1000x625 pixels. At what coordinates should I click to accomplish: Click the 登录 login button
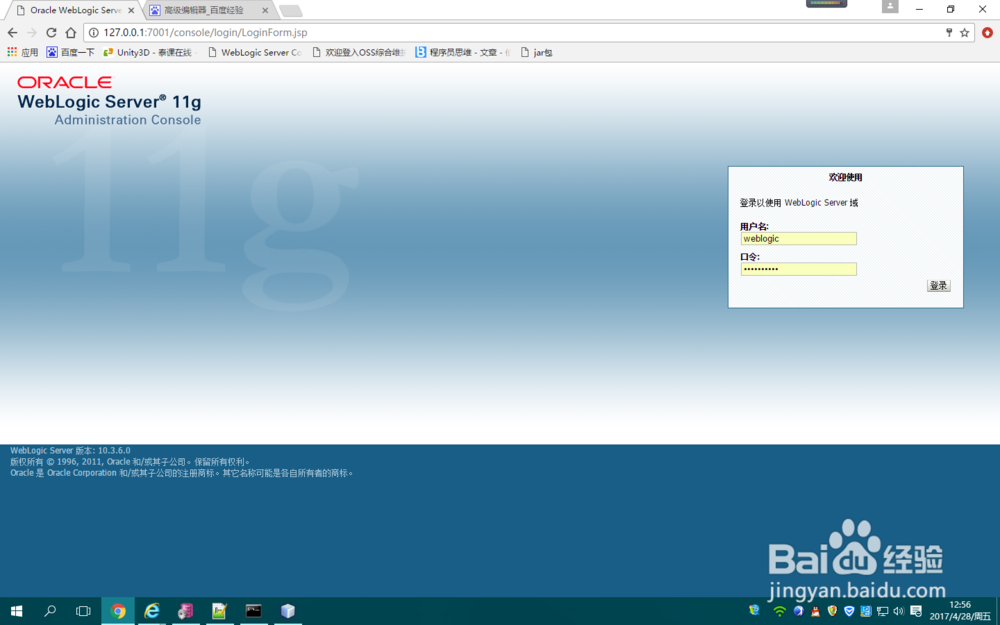pyautogui.click(x=939, y=286)
